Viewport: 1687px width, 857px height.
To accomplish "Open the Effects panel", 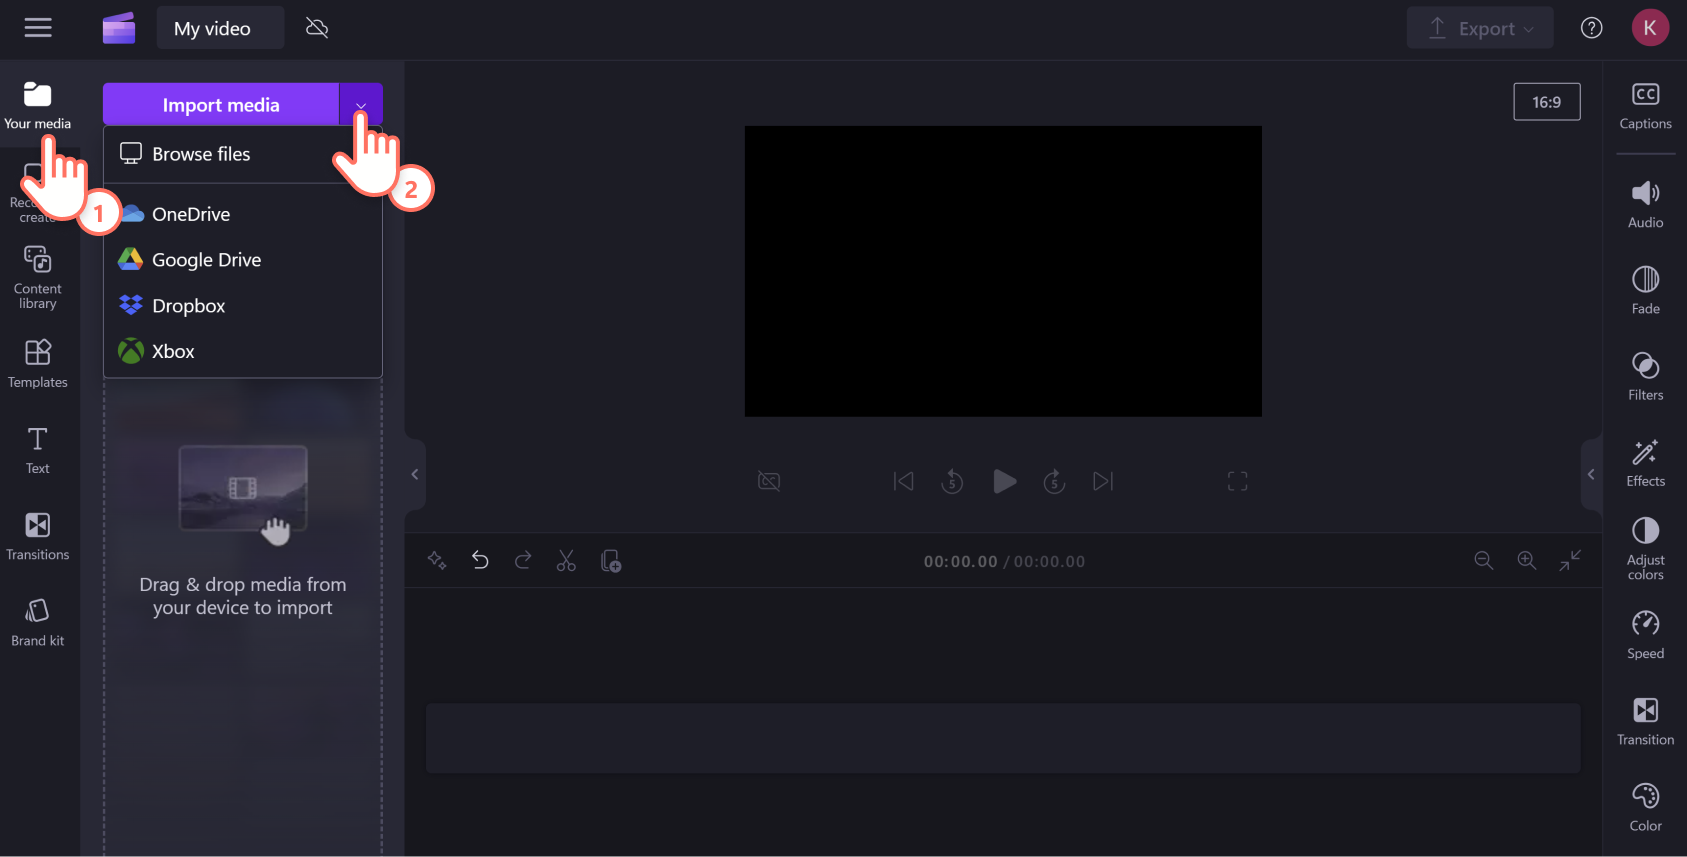I will 1645,463.
